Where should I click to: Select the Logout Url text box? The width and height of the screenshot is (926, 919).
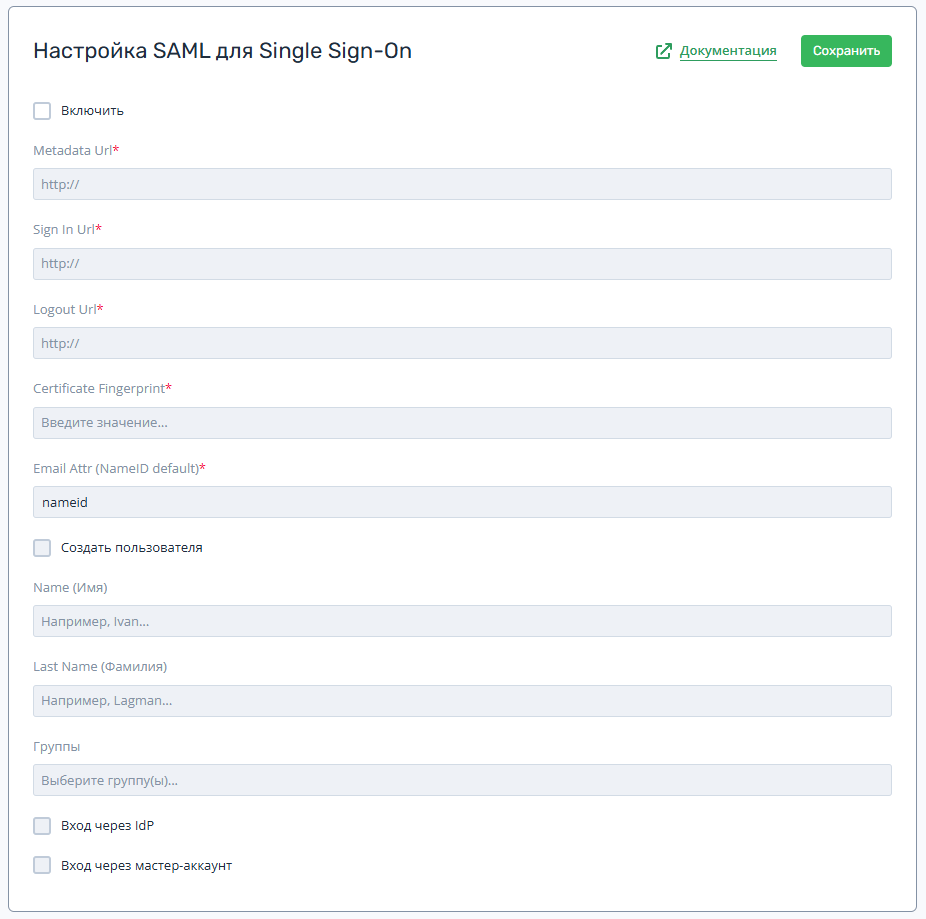pos(462,343)
